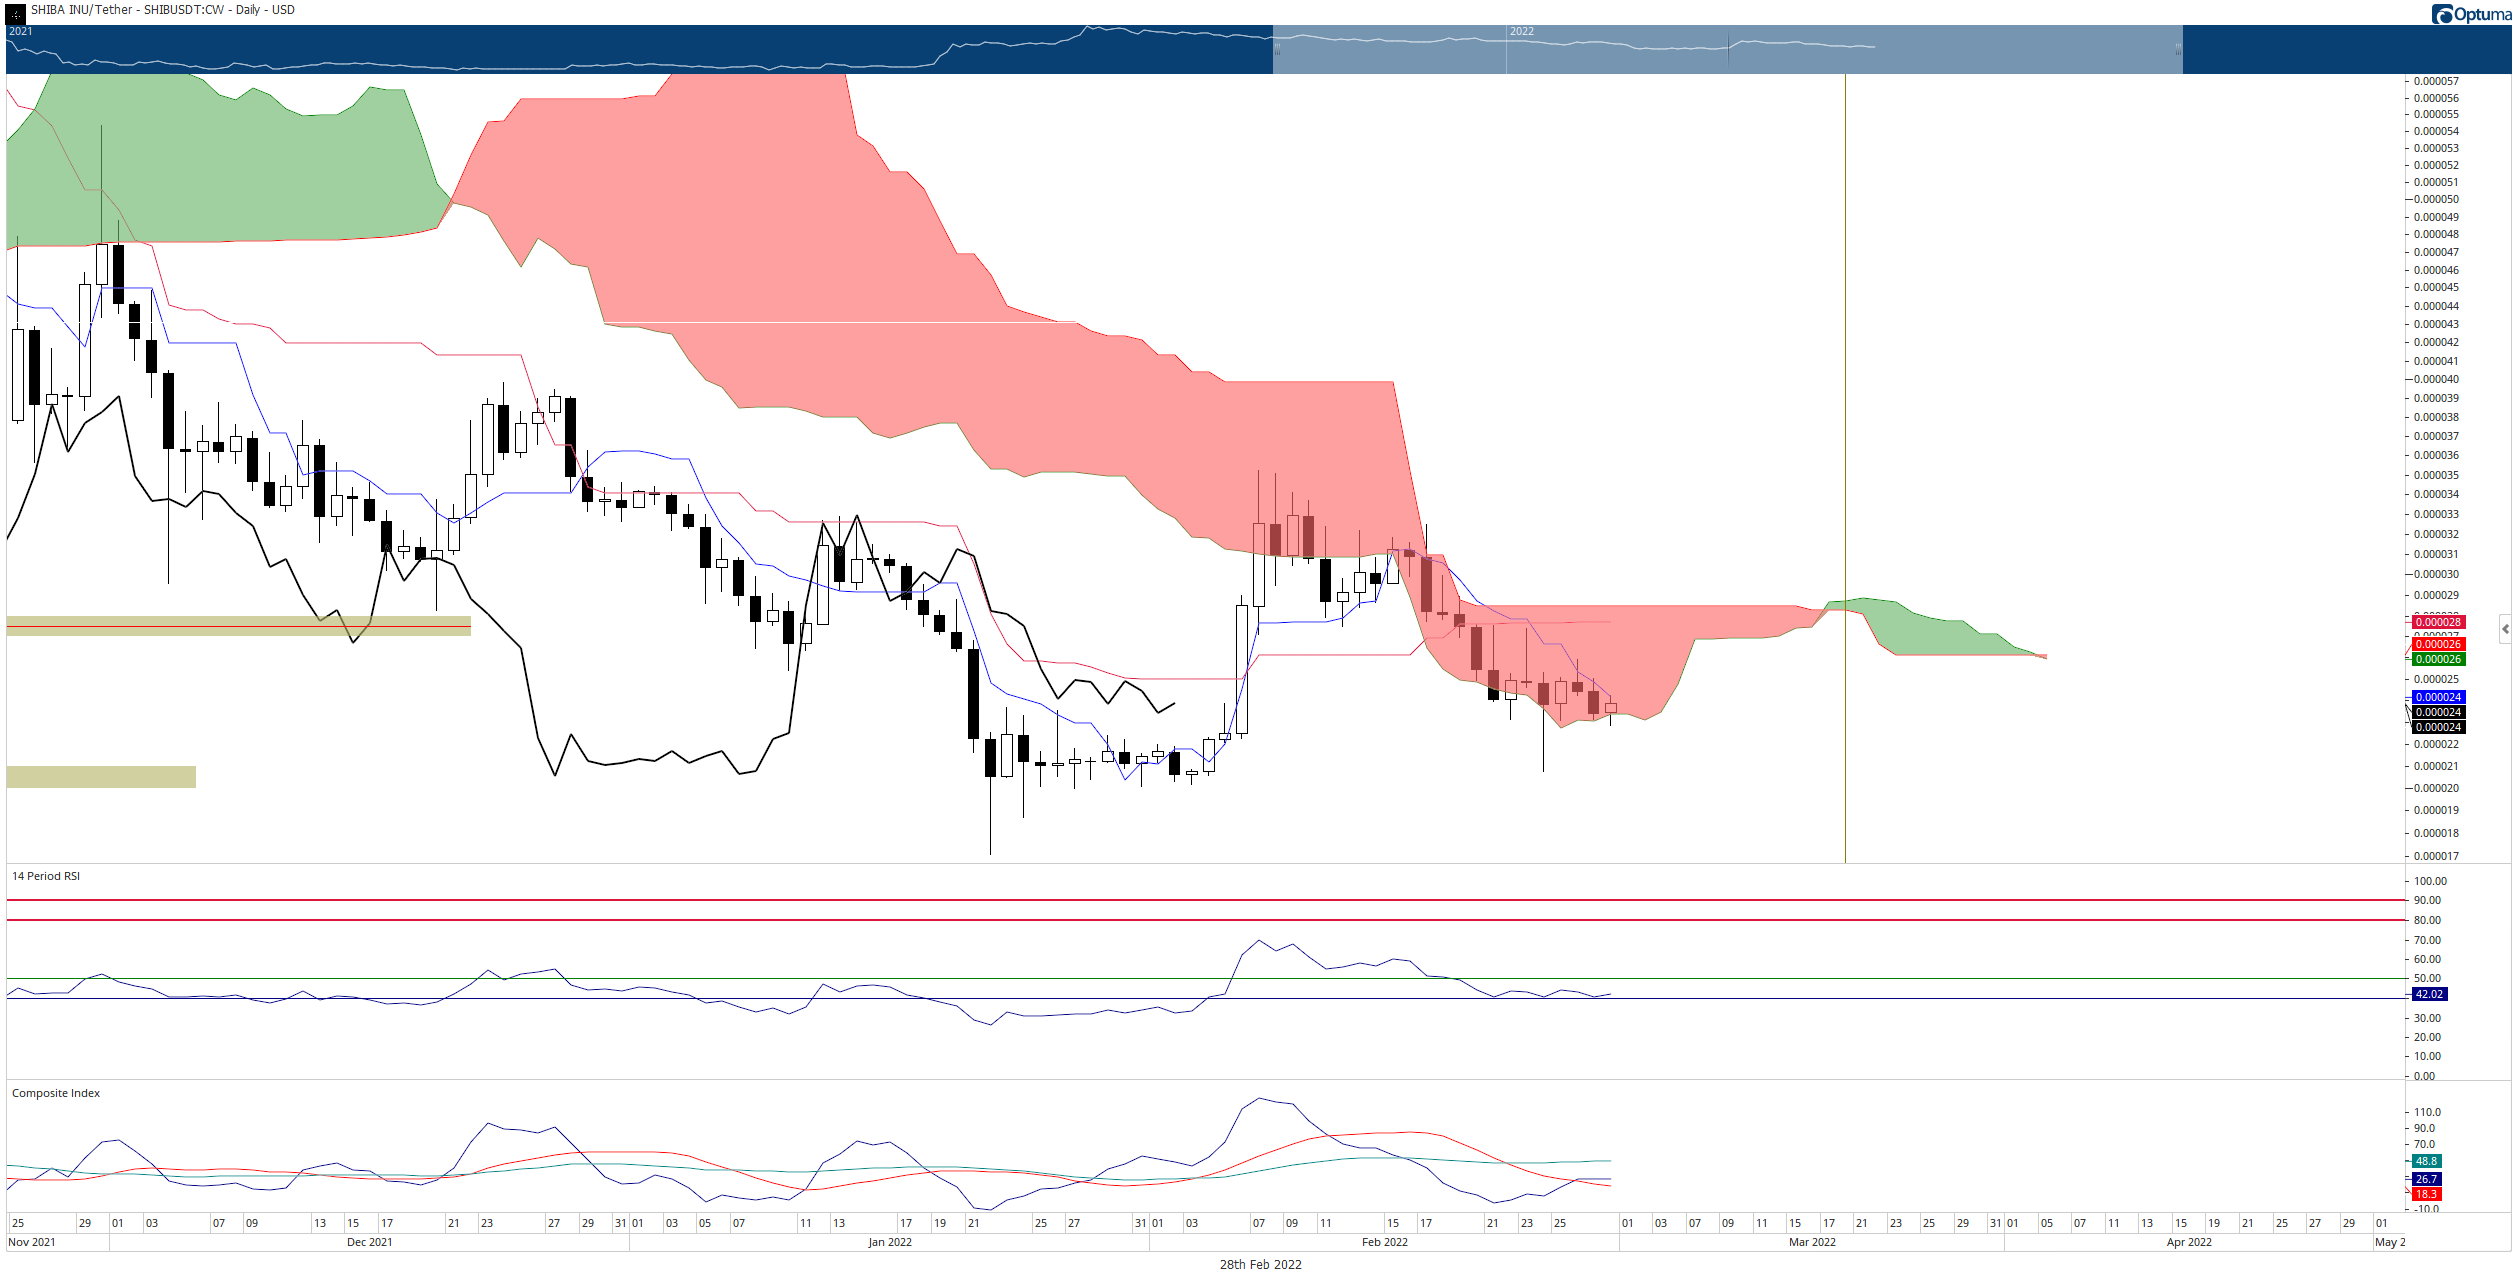2518x1284 pixels.
Task: Click the crimson 0.000028 price tag
Action: coord(2437,622)
